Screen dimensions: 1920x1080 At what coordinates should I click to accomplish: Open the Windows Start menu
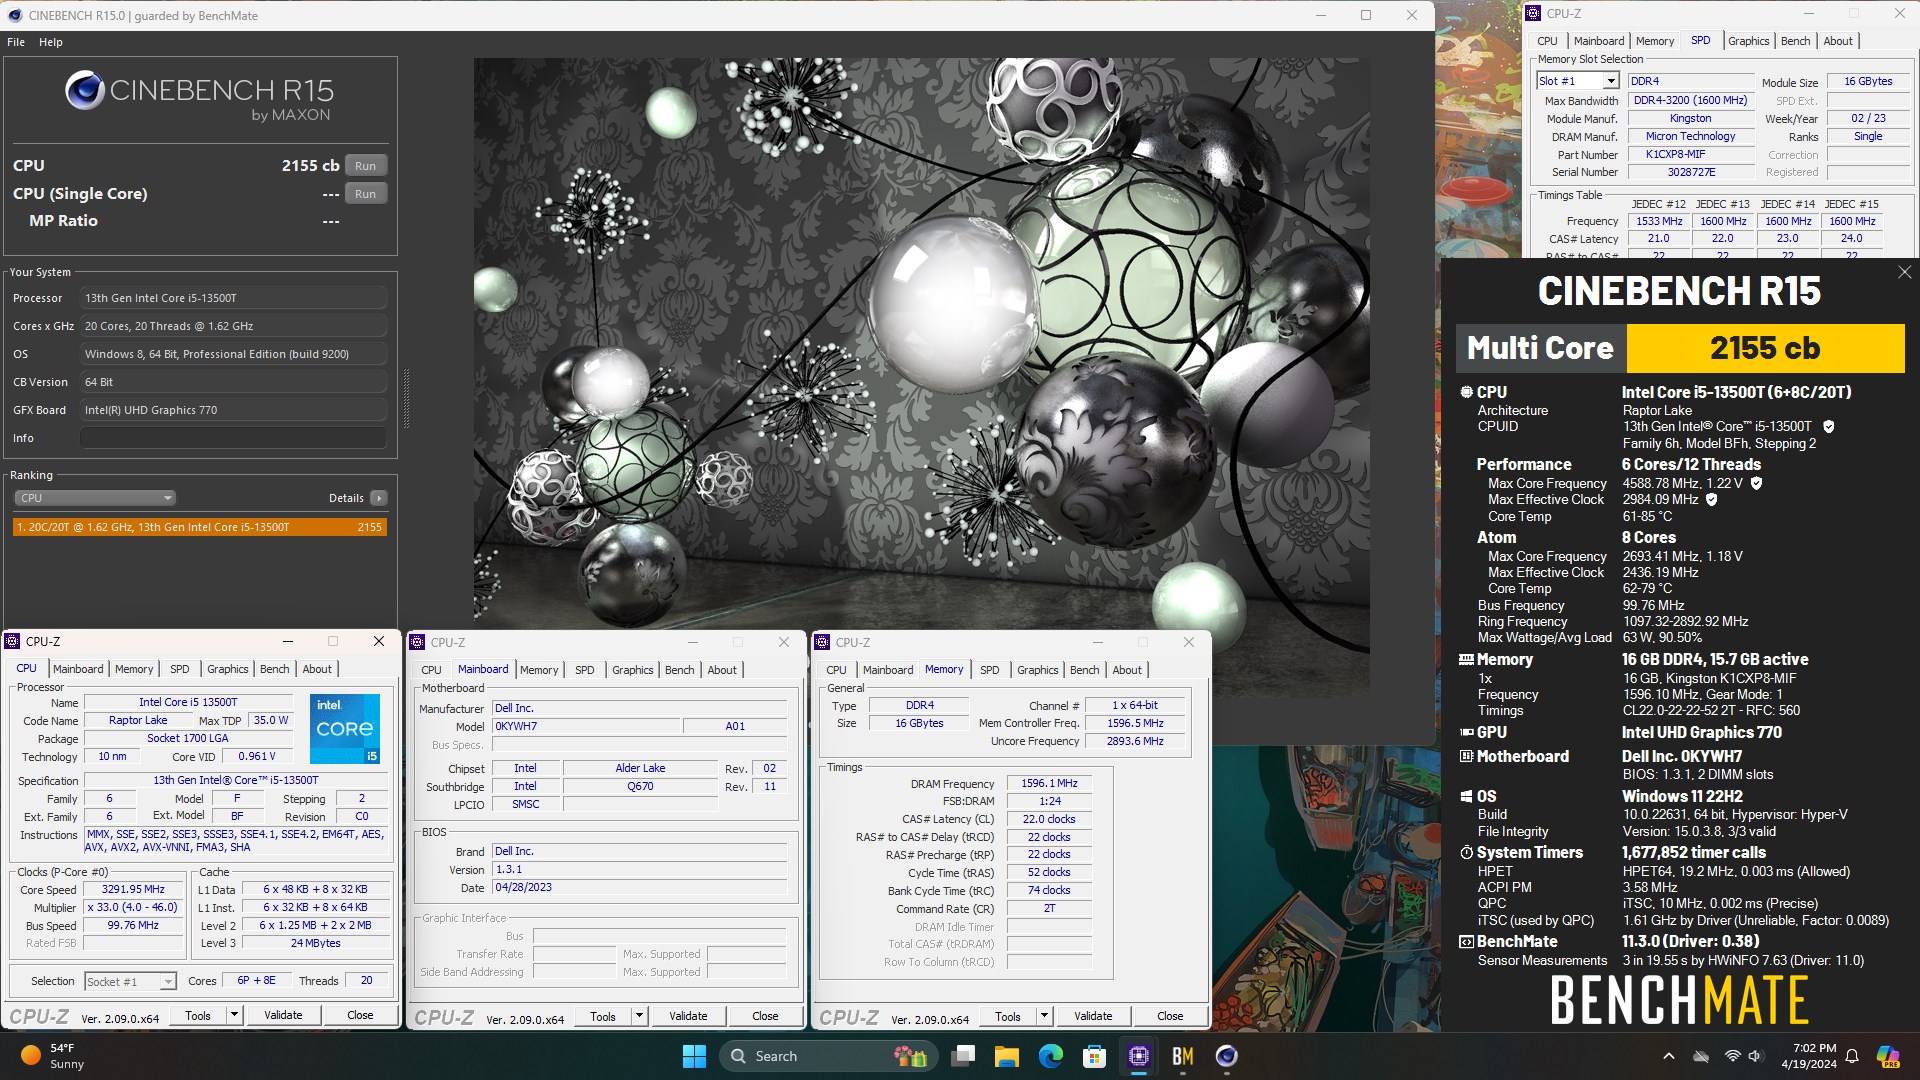coord(694,1056)
